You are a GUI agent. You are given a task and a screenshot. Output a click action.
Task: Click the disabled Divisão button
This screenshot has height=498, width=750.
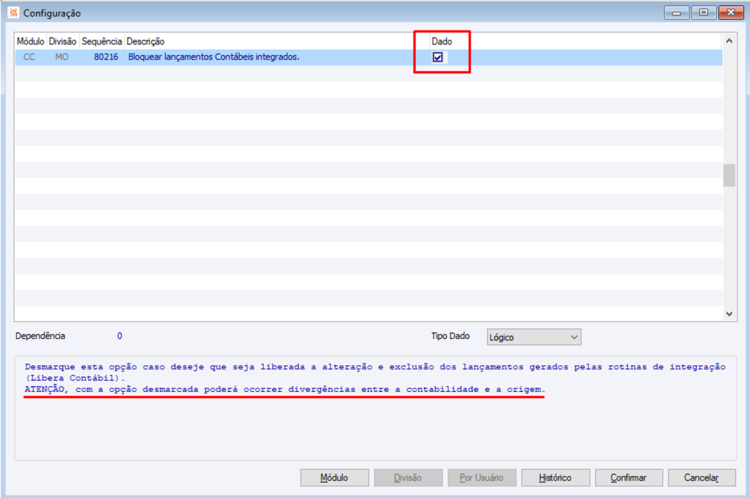click(x=408, y=477)
